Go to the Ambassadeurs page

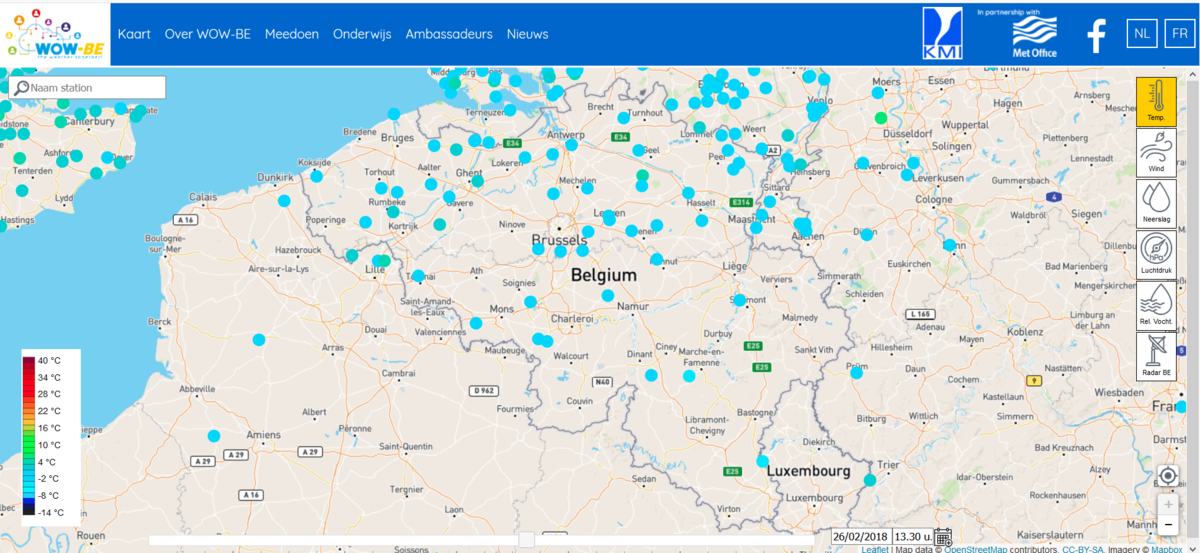[449, 34]
